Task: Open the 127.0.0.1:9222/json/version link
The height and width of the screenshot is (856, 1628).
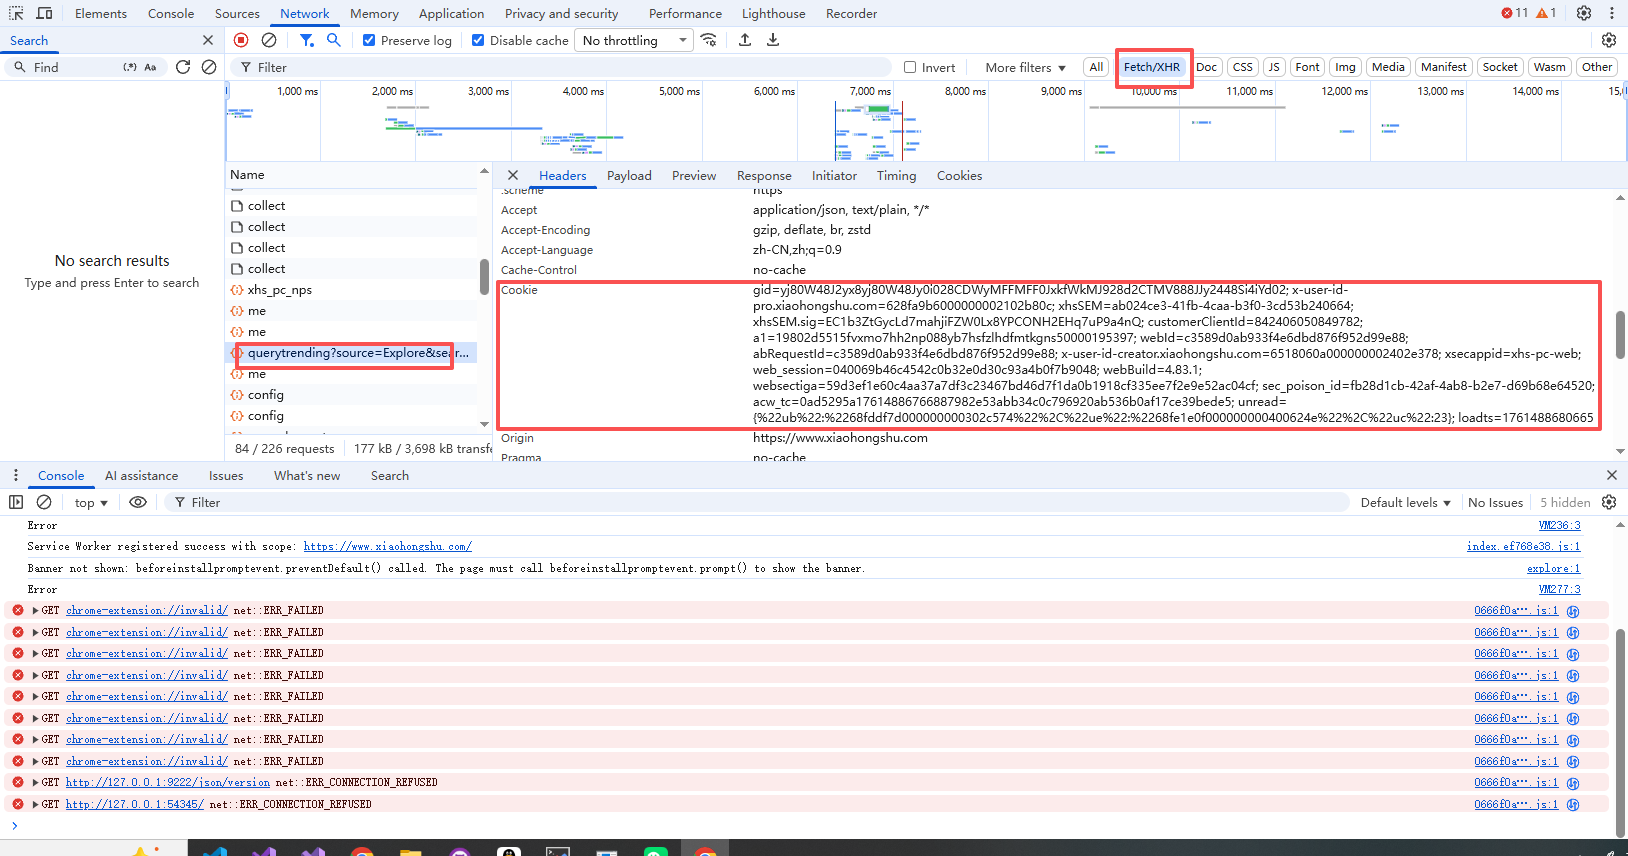Action: click(168, 782)
